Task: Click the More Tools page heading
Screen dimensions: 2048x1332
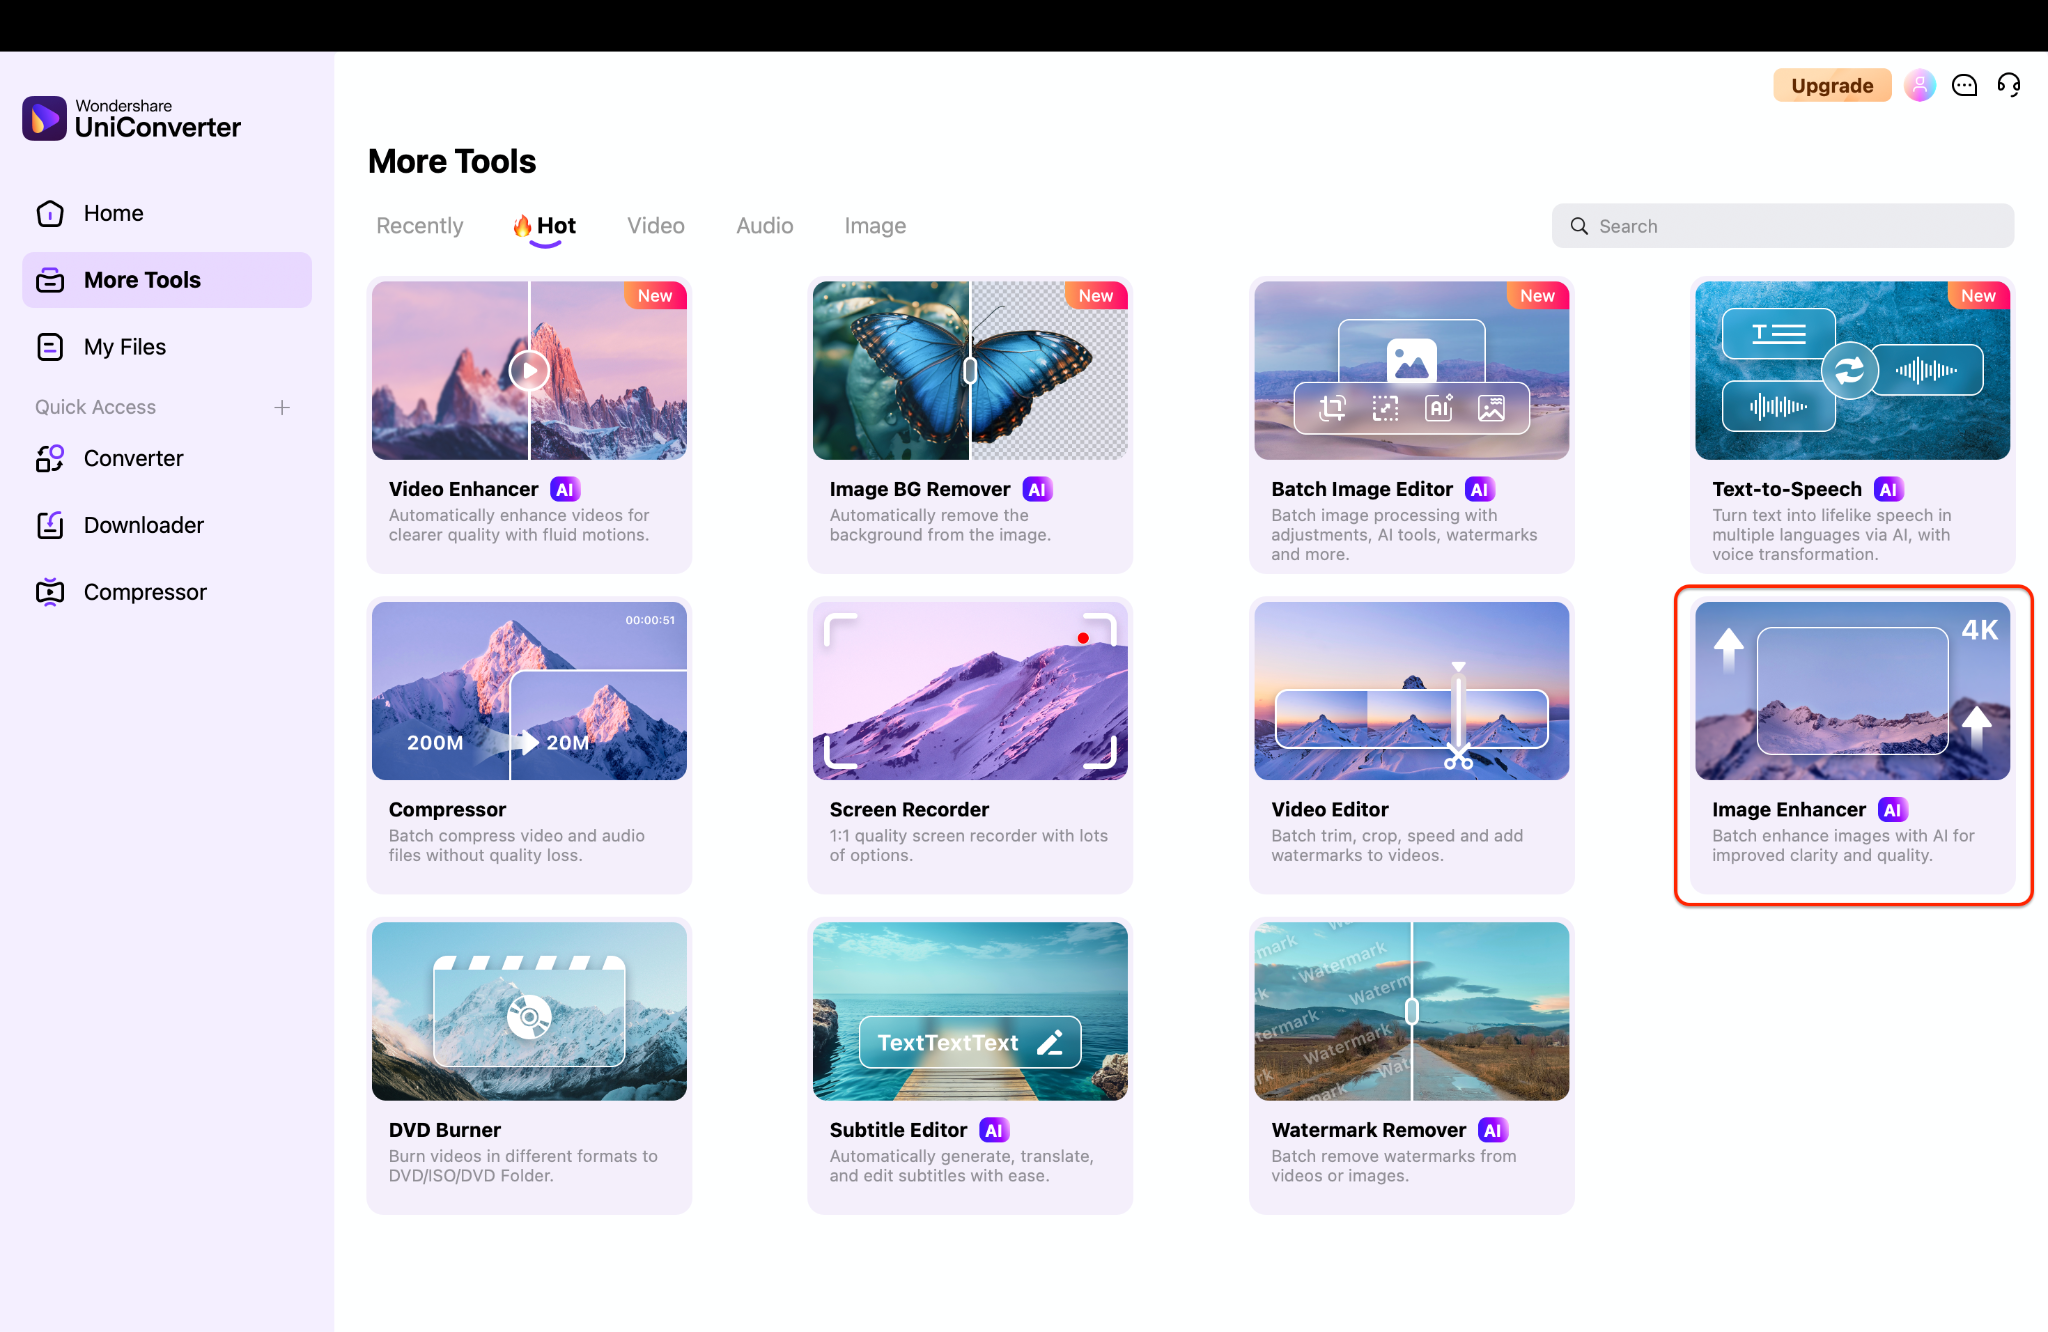Action: [x=452, y=161]
